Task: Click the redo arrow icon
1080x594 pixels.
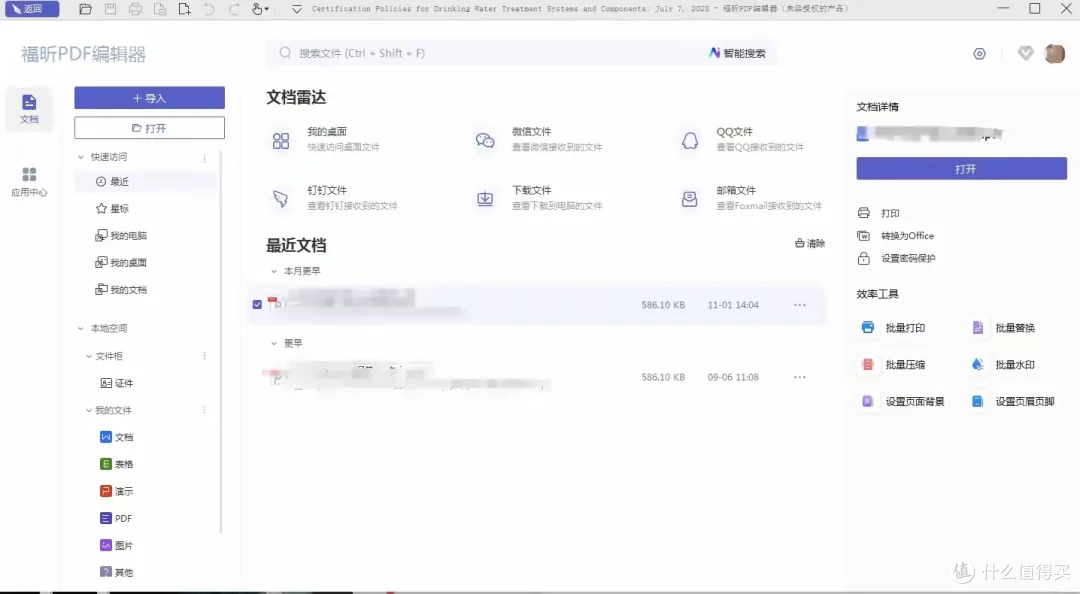Action: pos(234,10)
